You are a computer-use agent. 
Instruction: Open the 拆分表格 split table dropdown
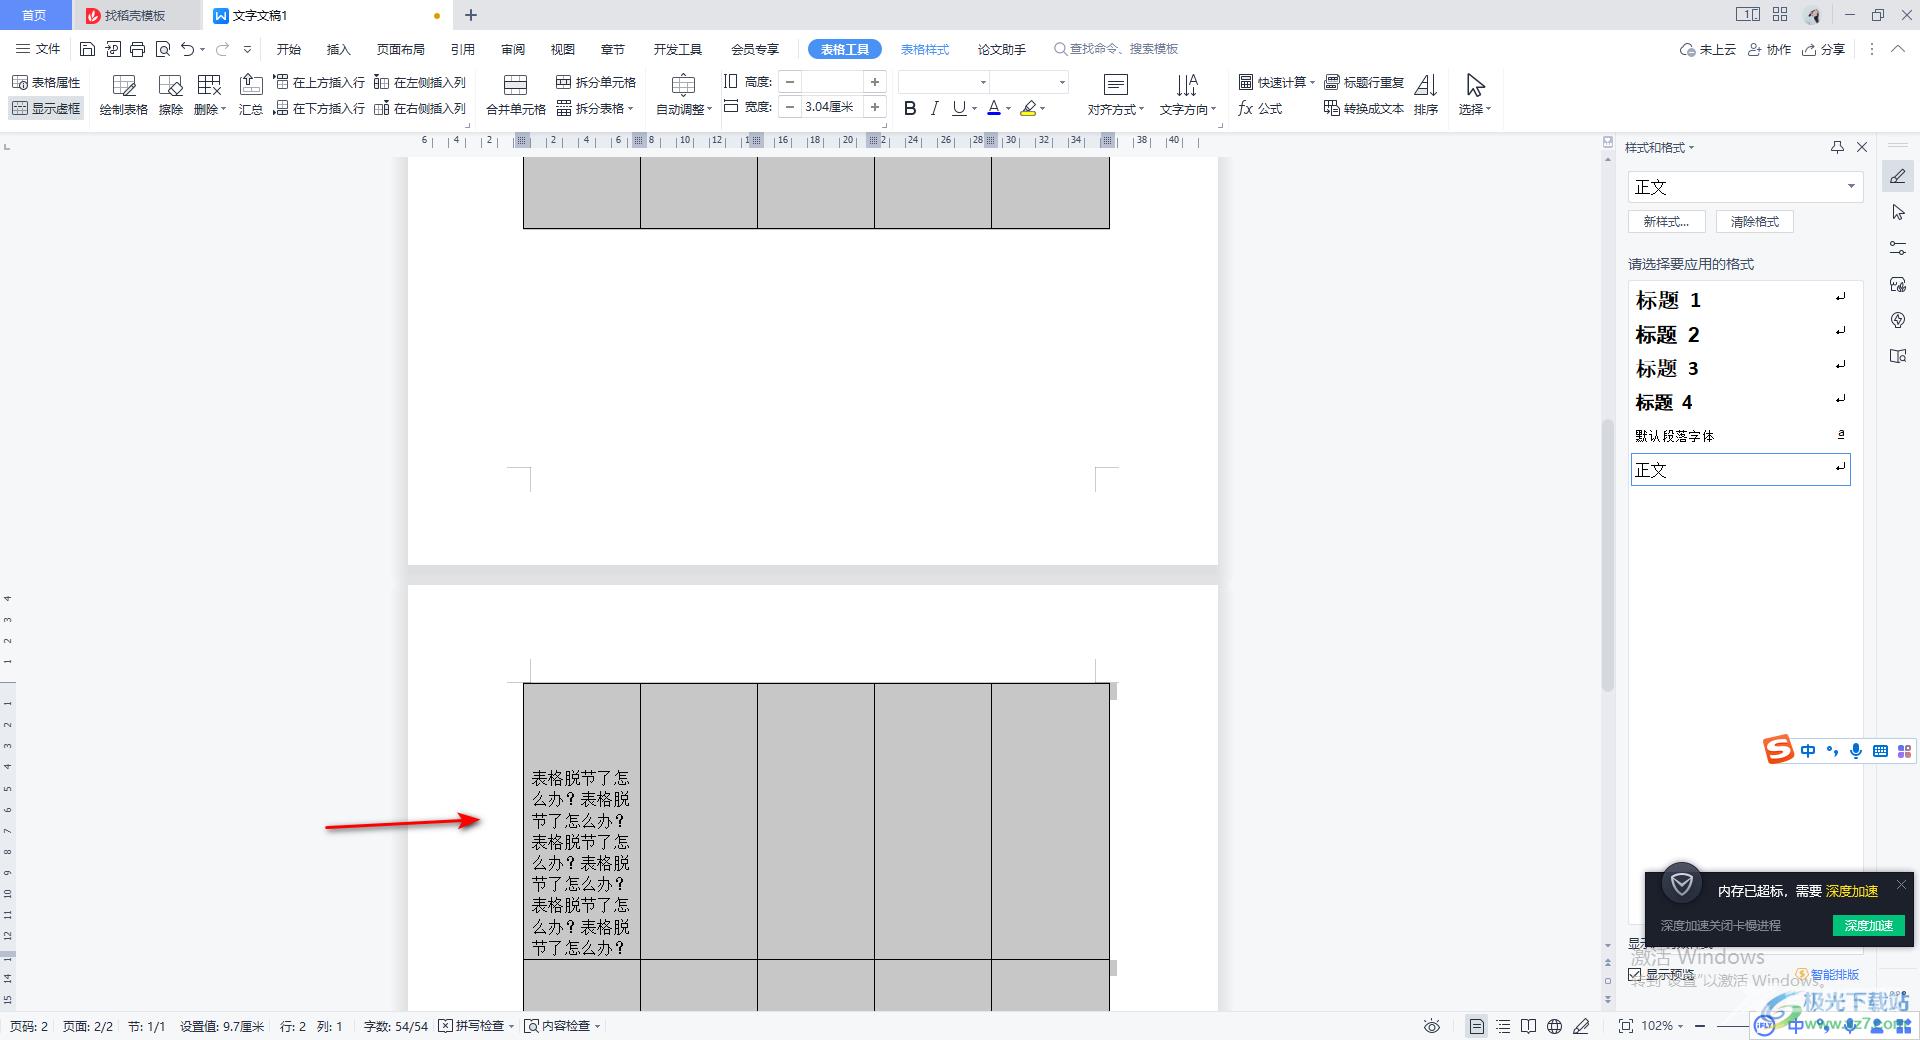[596, 108]
